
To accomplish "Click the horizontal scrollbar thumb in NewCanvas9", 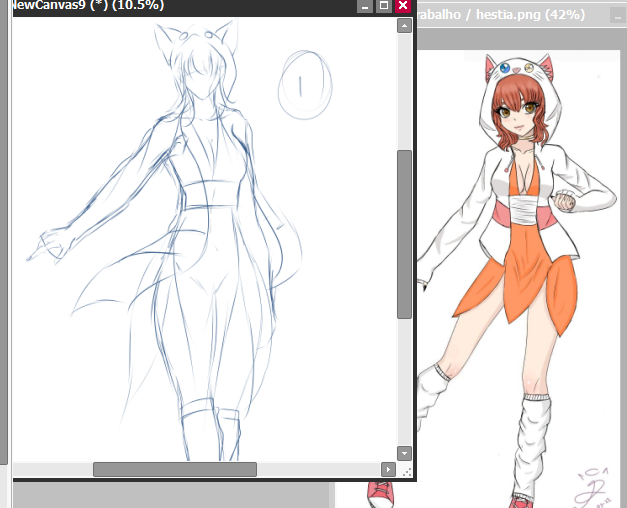I will [175, 469].
